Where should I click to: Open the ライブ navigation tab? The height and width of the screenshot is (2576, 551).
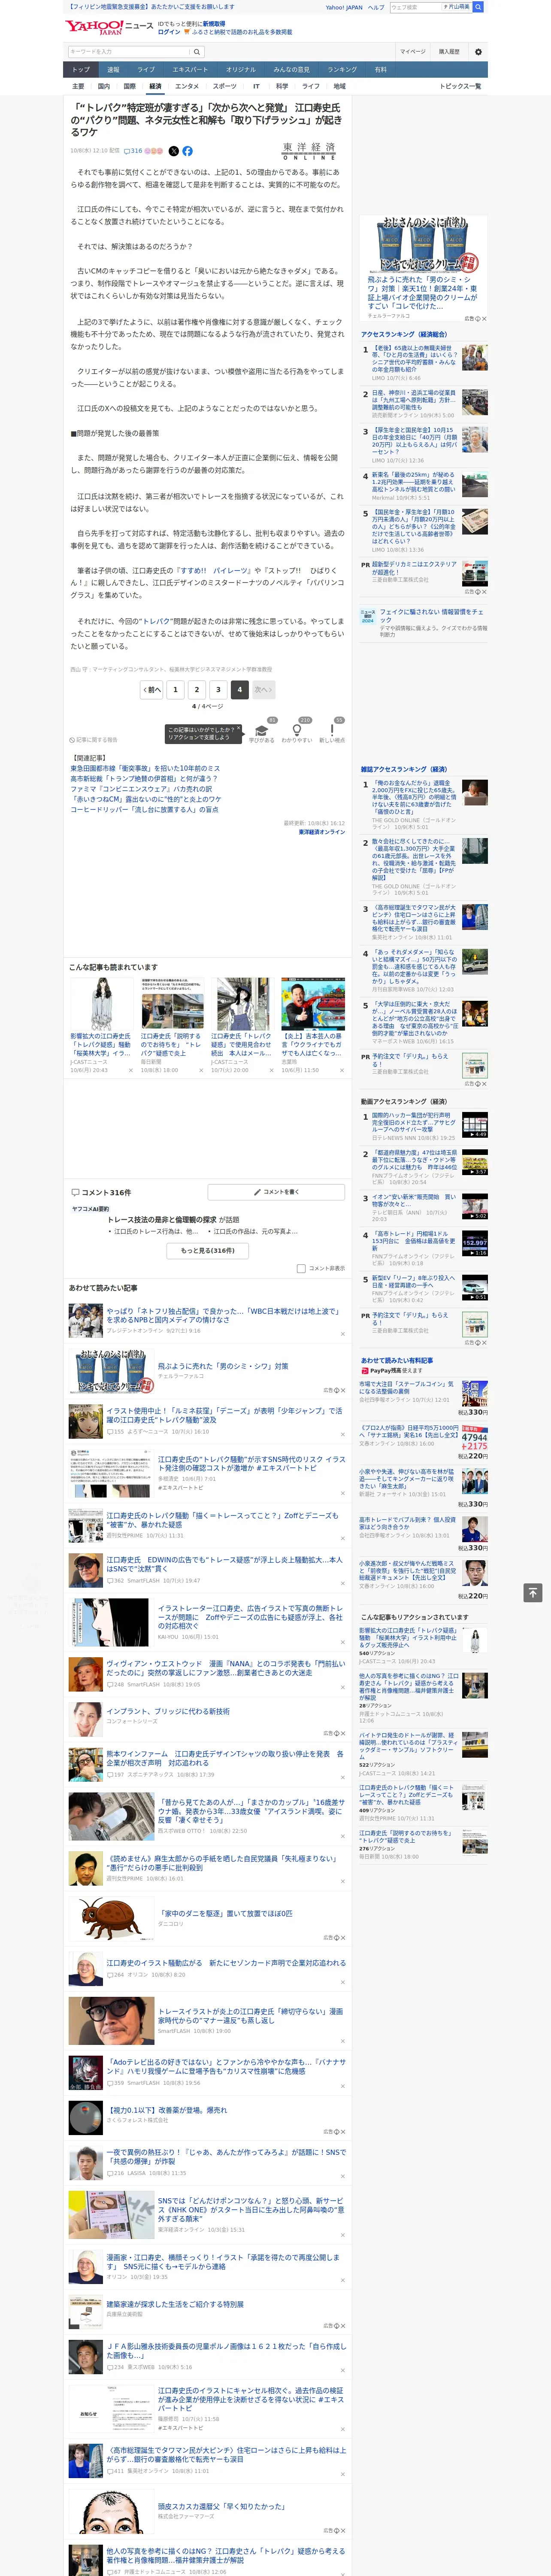[x=146, y=69]
